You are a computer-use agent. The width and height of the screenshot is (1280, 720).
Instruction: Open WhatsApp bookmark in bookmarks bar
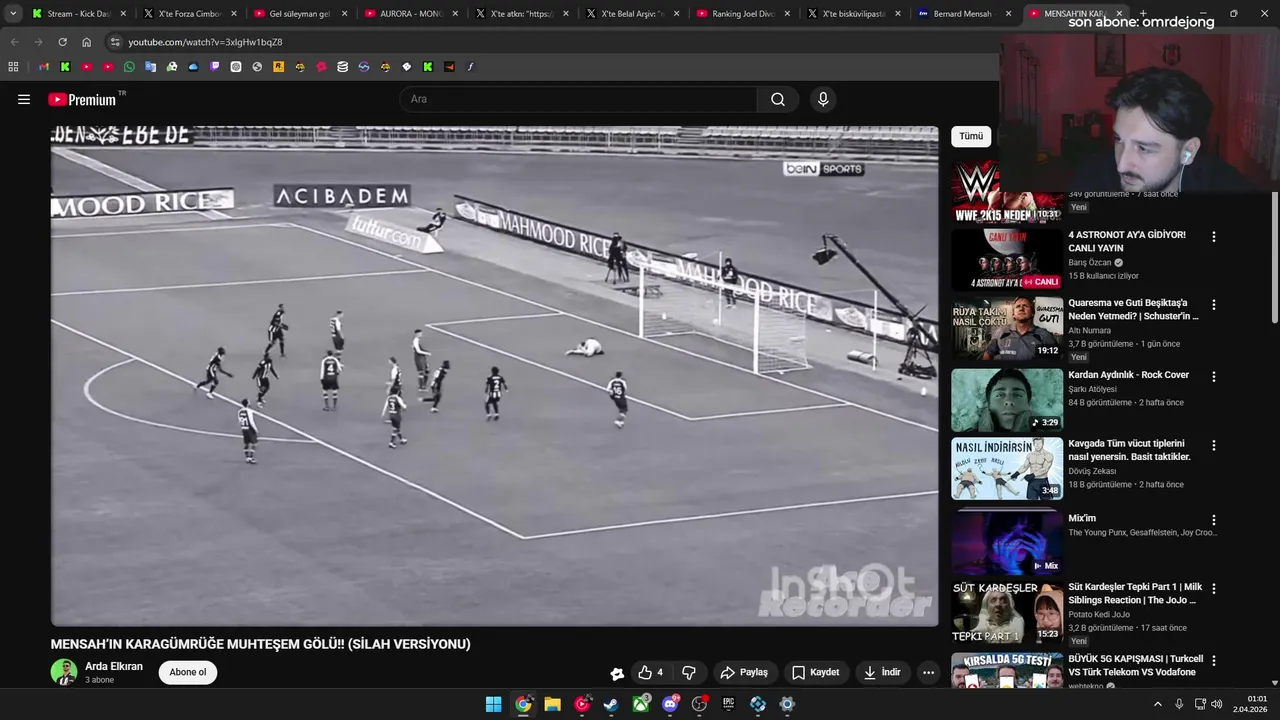coord(129,67)
